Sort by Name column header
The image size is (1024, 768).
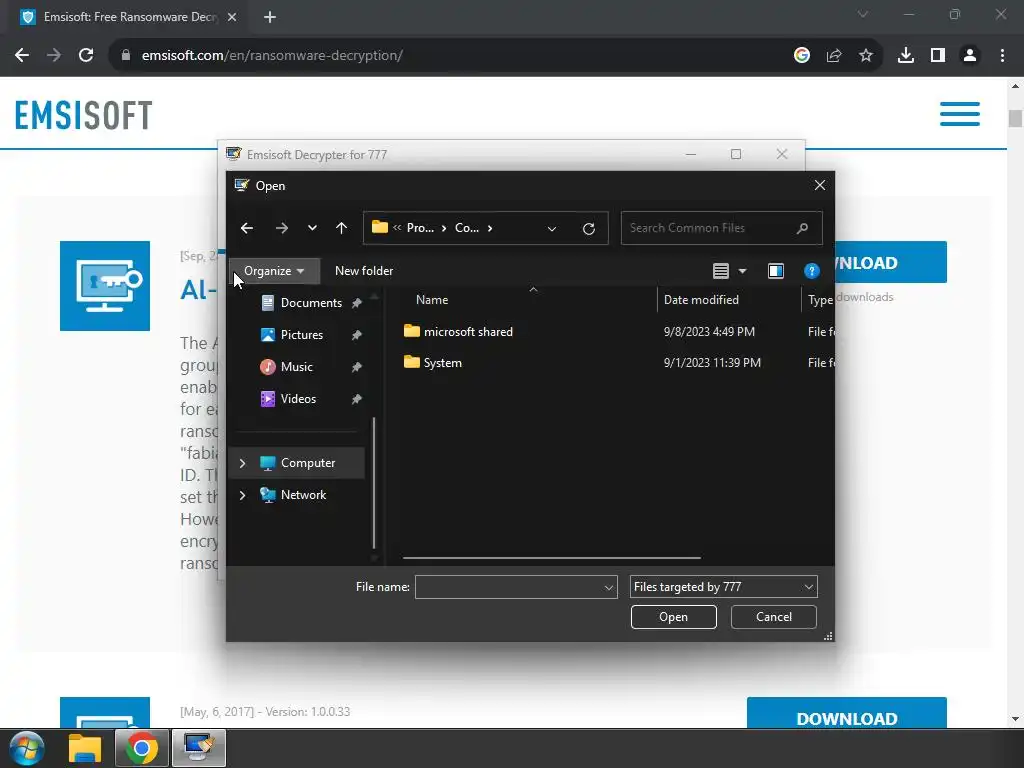[432, 300]
